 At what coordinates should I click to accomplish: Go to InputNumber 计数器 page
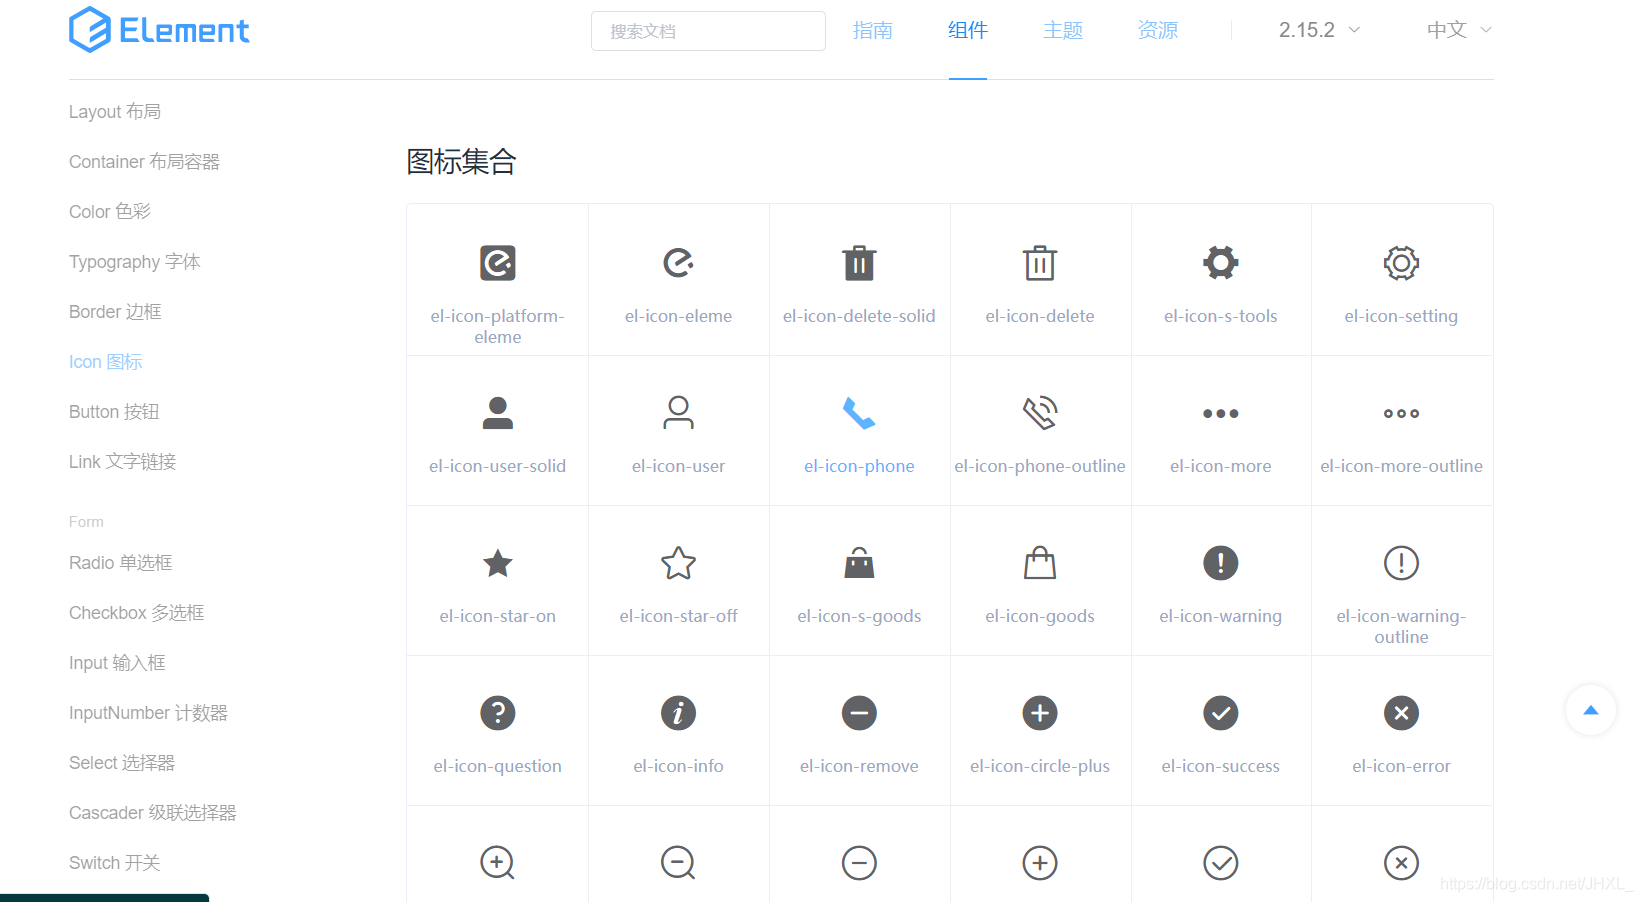pyautogui.click(x=149, y=713)
